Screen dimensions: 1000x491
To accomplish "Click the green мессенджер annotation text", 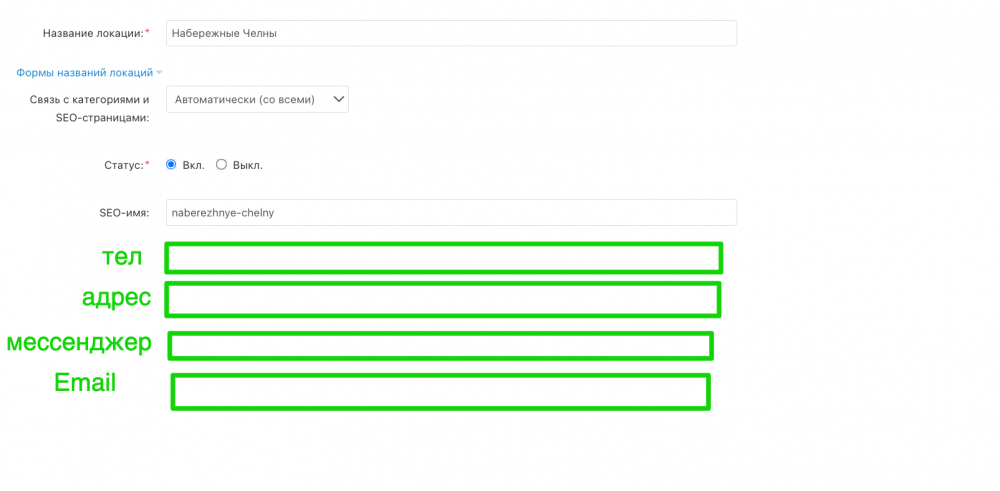I will (x=79, y=343).
